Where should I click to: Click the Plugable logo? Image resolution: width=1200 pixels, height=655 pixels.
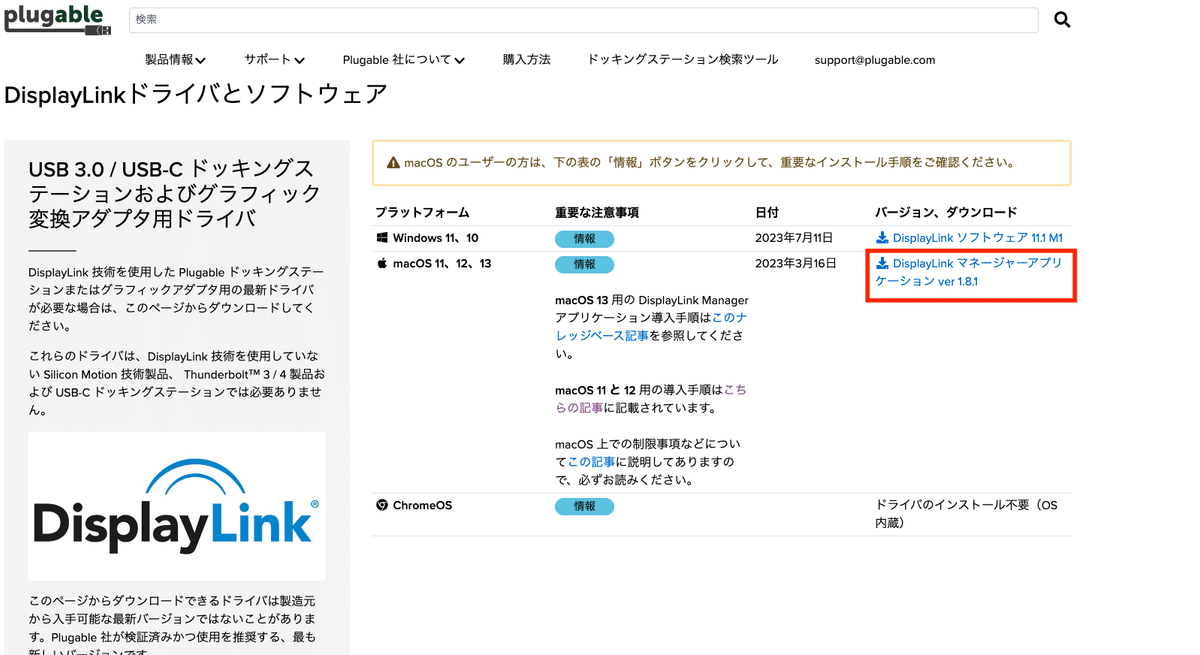tap(57, 20)
